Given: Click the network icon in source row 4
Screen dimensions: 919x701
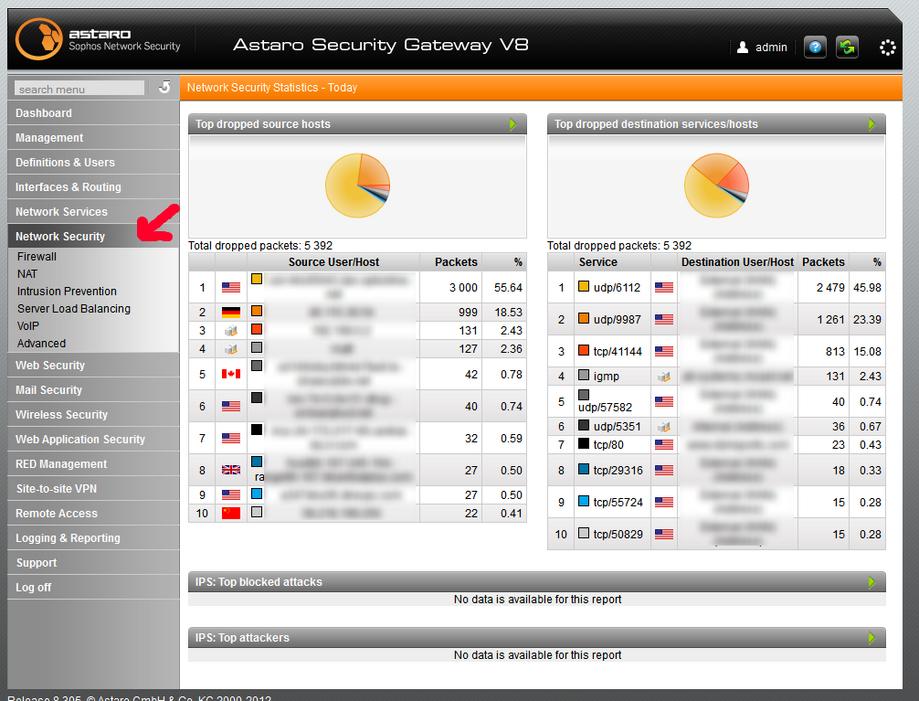Looking at the screenshot, I should click(231, 349).
